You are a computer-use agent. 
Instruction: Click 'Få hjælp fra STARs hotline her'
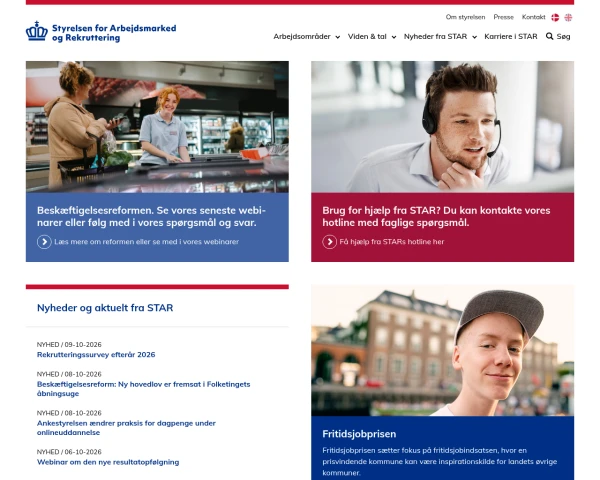coord(392,242)
